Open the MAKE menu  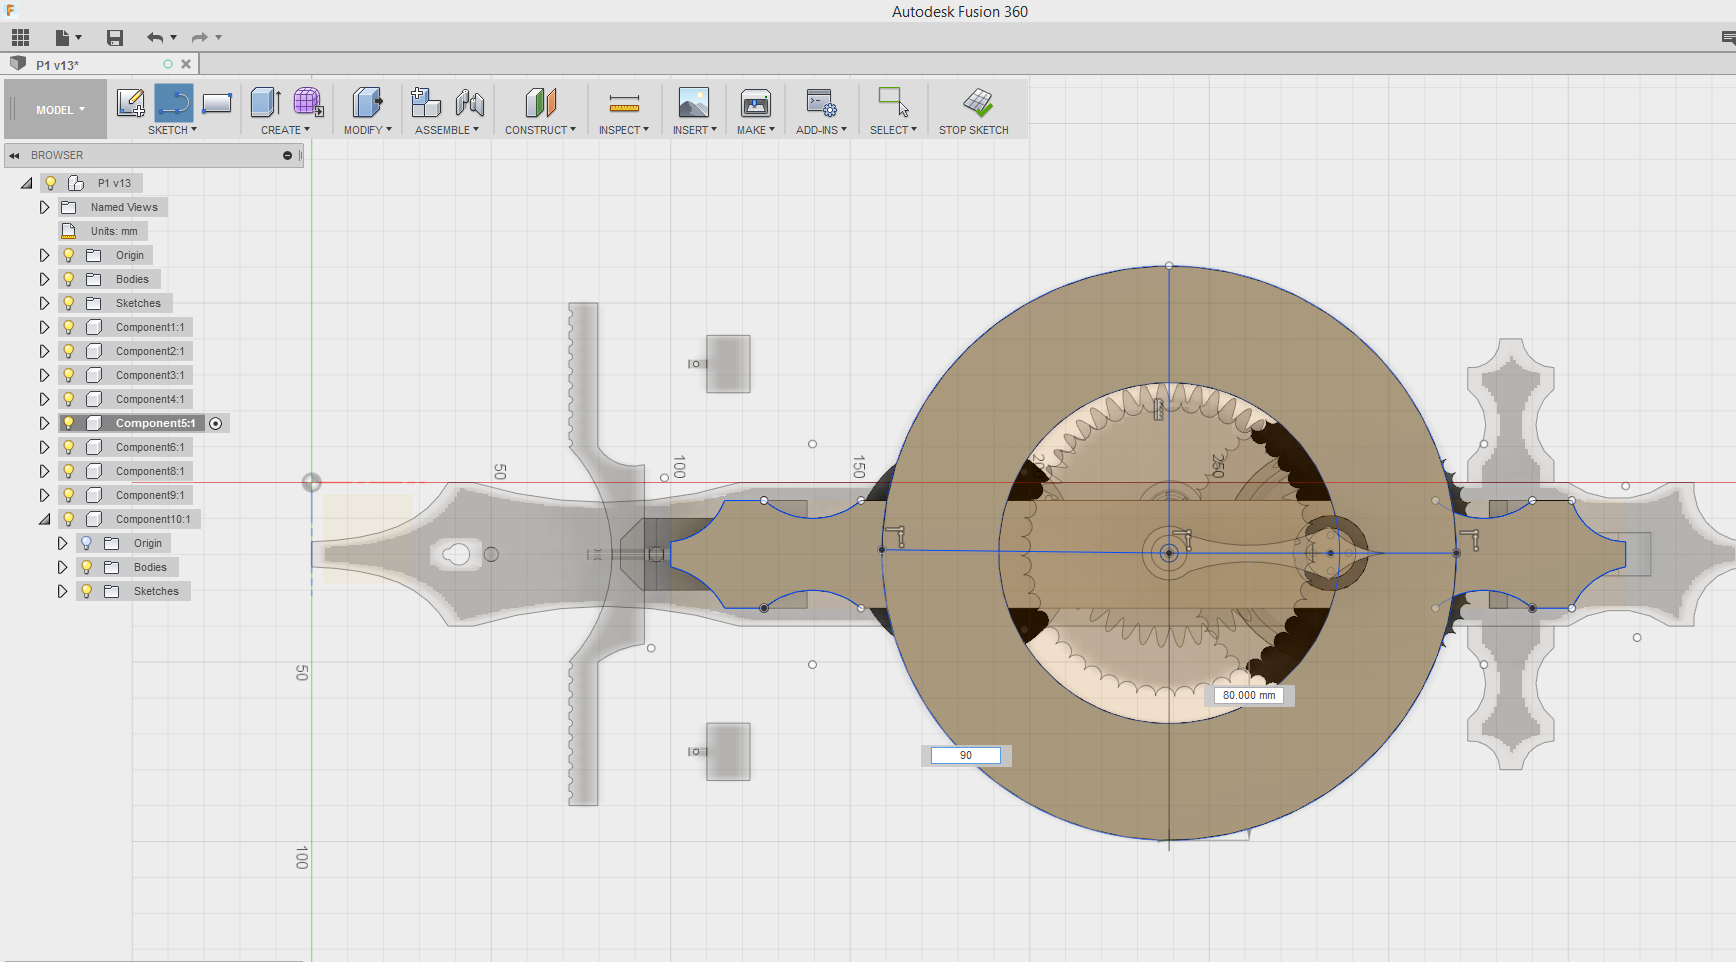click(756, 130)
